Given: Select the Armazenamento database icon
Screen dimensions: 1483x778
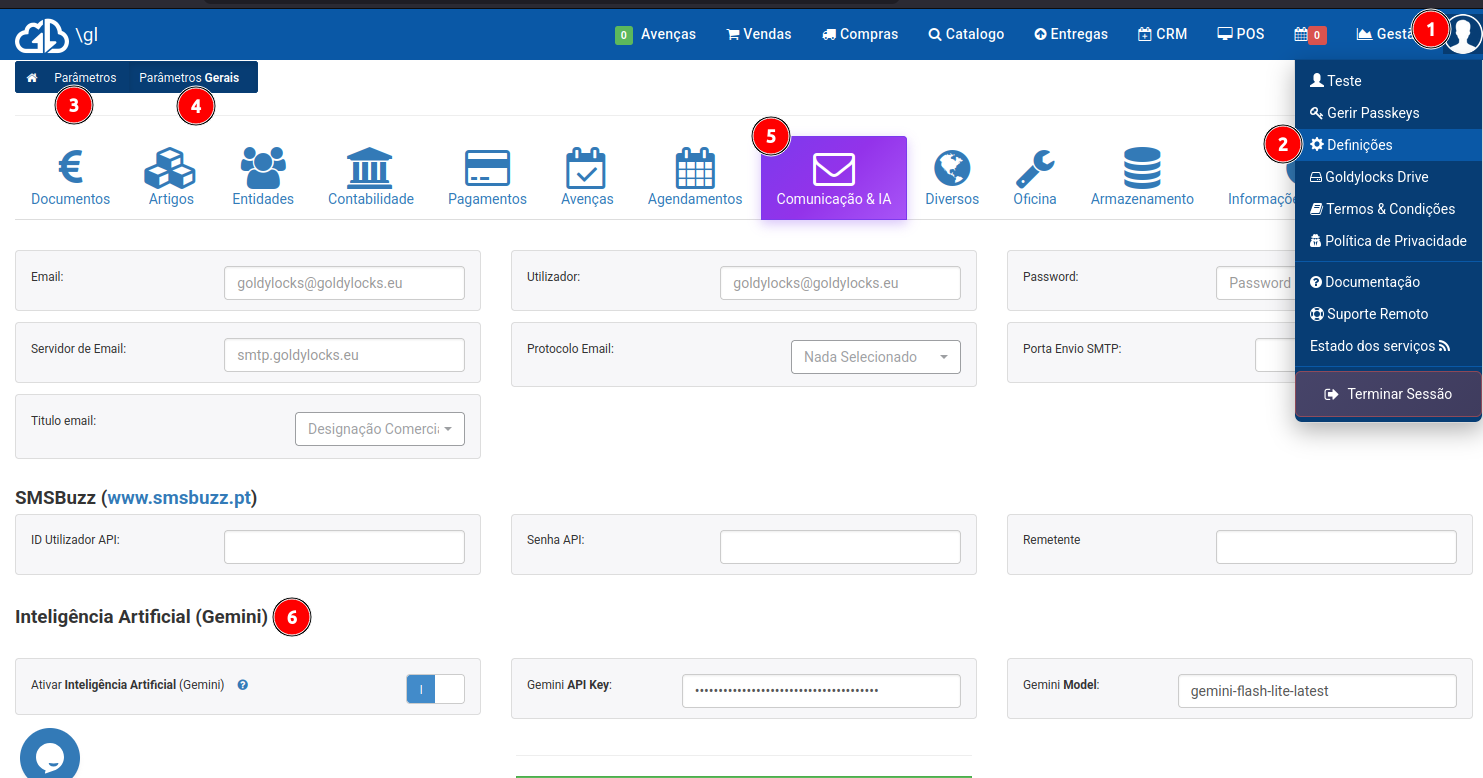Looking at the screenshot, I should 1142,168.
